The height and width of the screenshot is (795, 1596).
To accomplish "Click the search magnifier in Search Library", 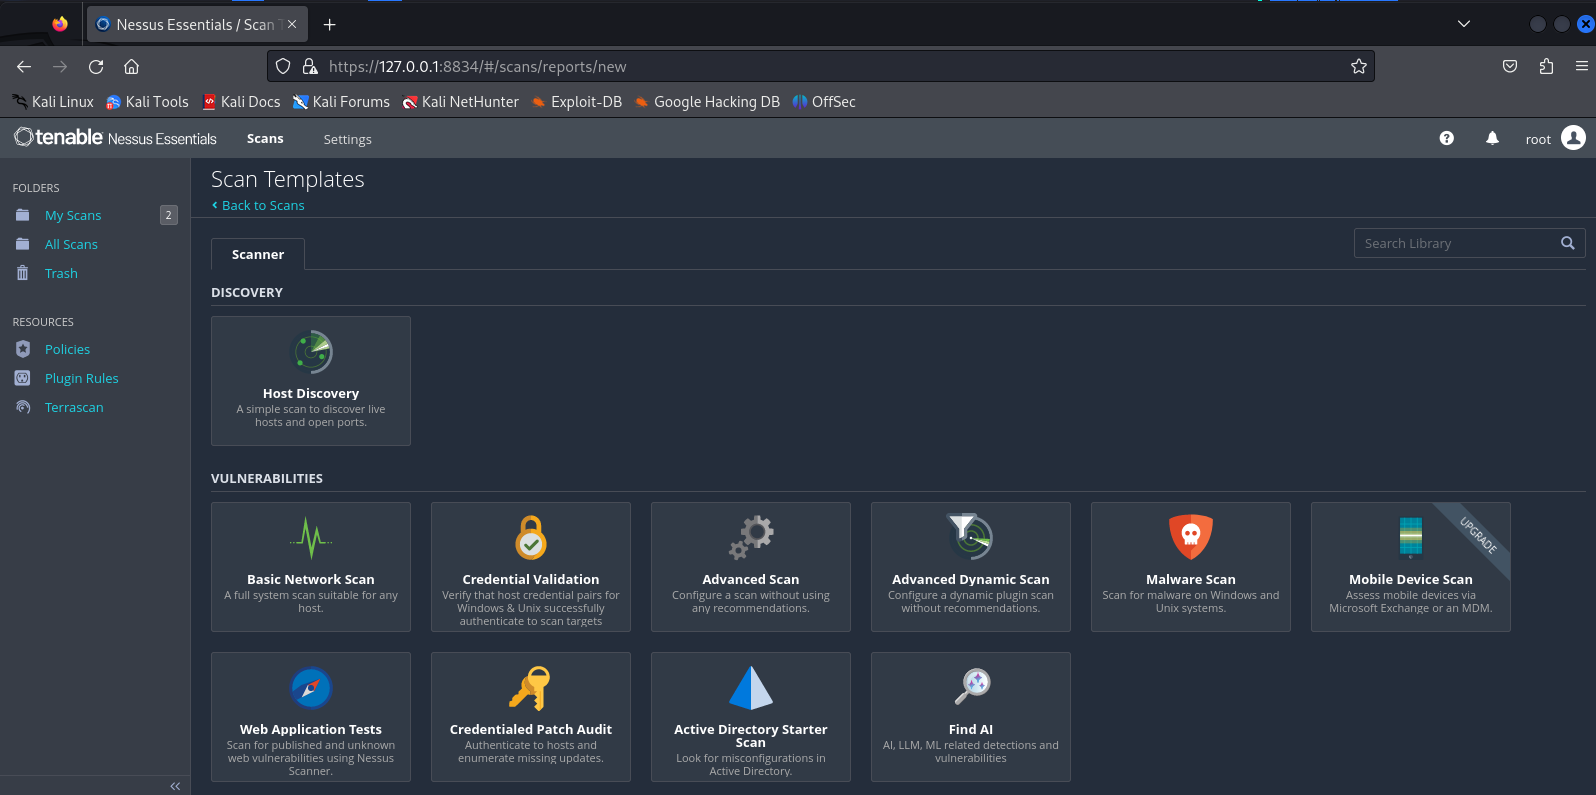I will point(1568,243).
